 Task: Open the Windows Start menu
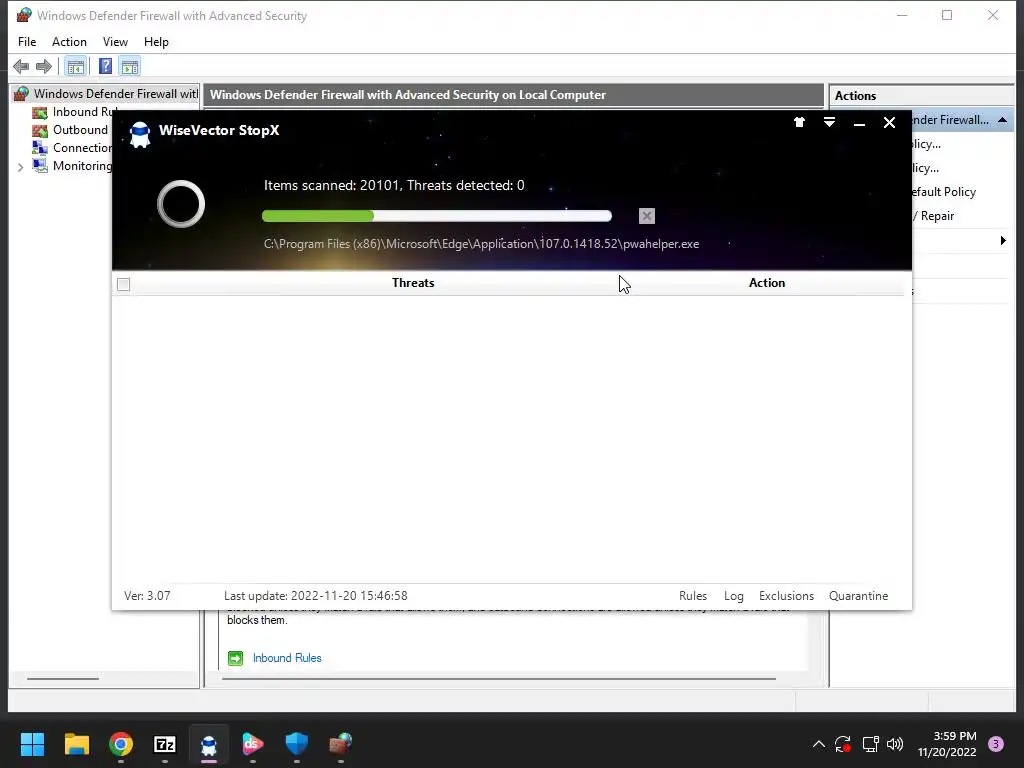(32, 744)
